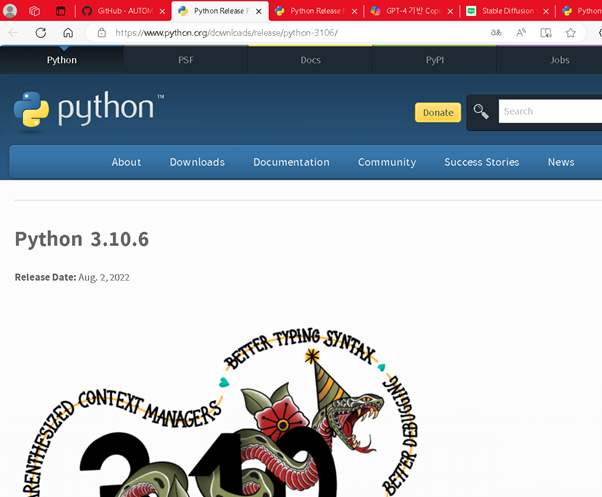
Task: View site information lock icon
Action: (102, 33)
